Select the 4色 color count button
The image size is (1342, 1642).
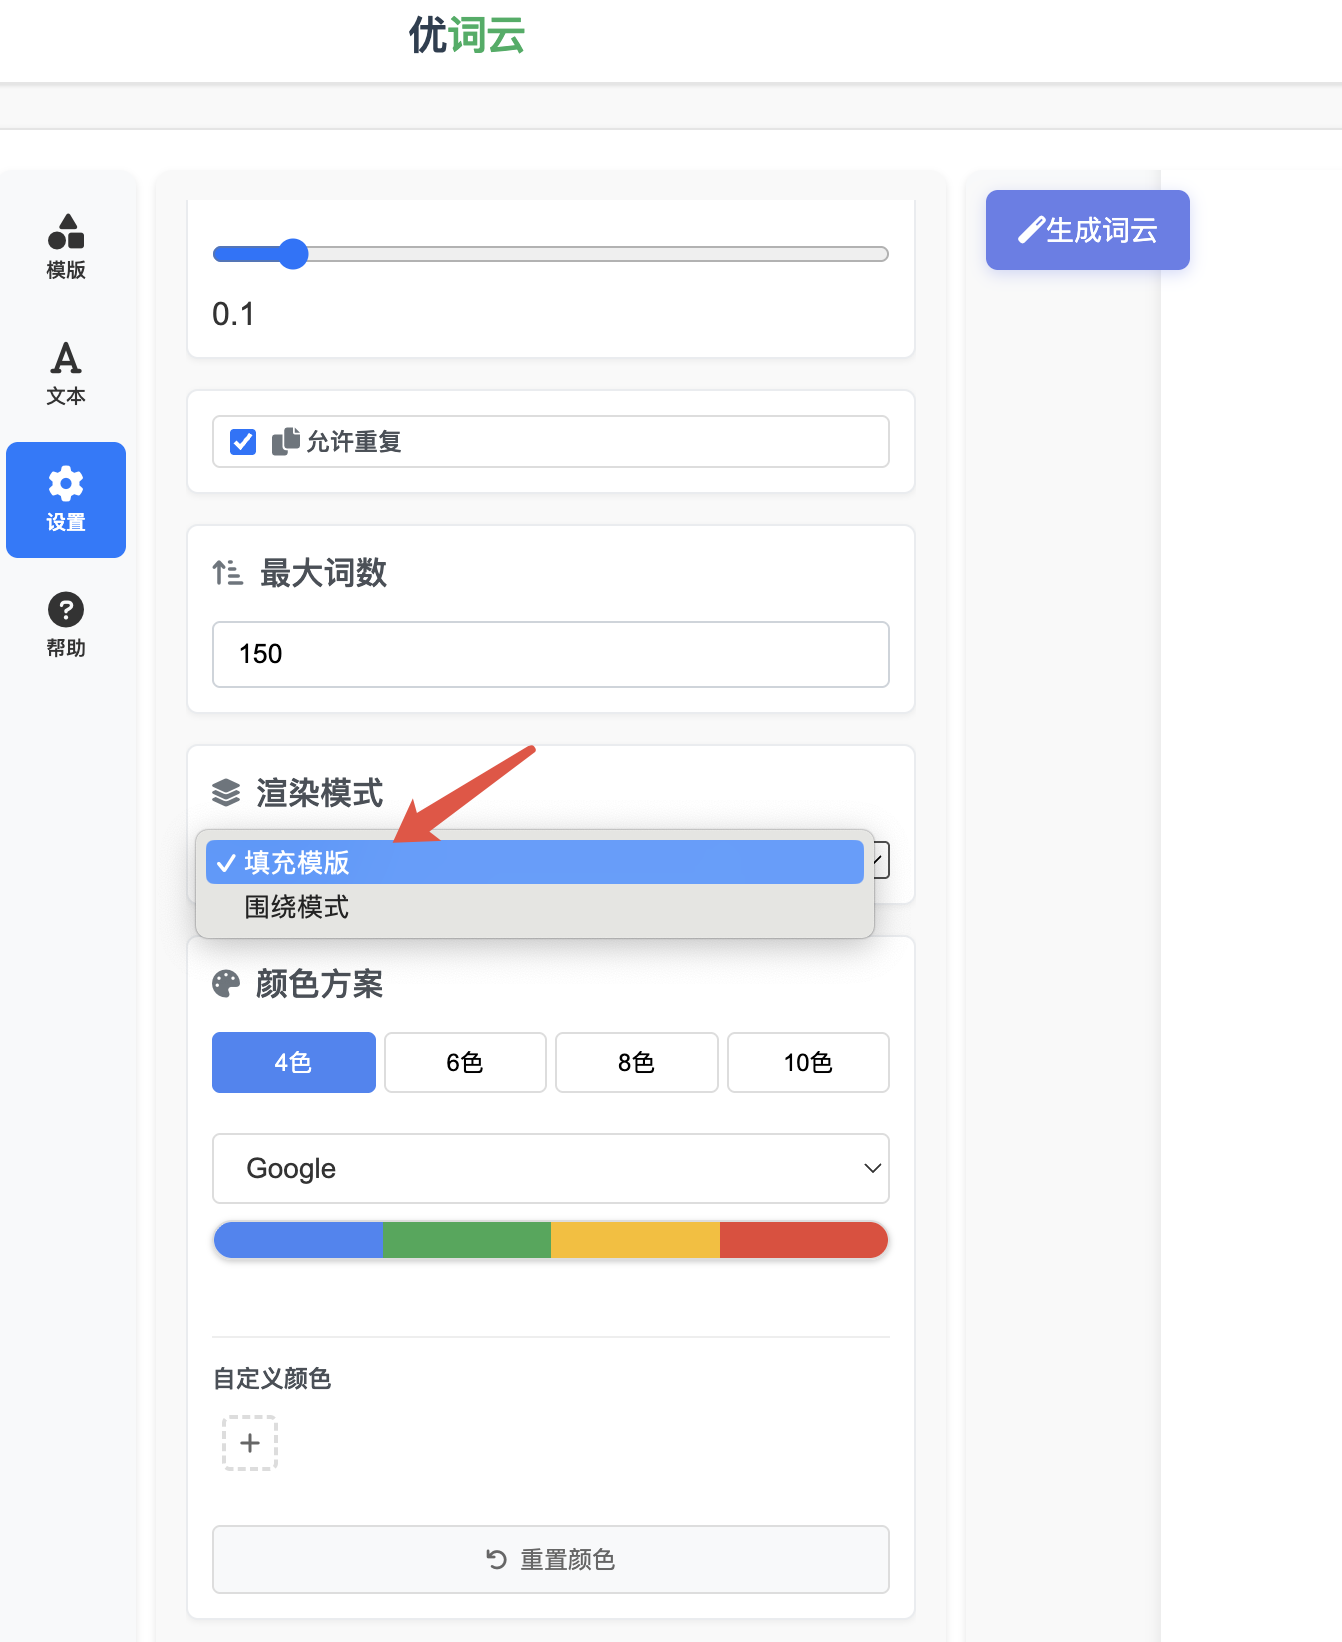click(x=294, y=1062)
